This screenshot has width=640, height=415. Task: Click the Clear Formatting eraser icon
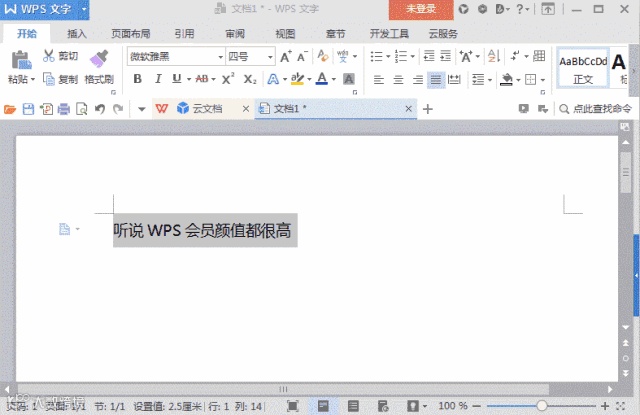(x=323, y=56)
